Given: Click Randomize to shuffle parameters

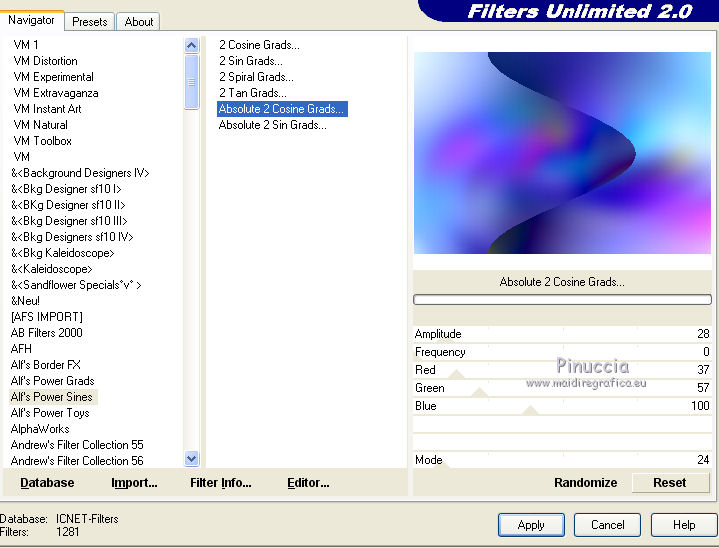Looking at the screenshot, I should pos(585,483).
